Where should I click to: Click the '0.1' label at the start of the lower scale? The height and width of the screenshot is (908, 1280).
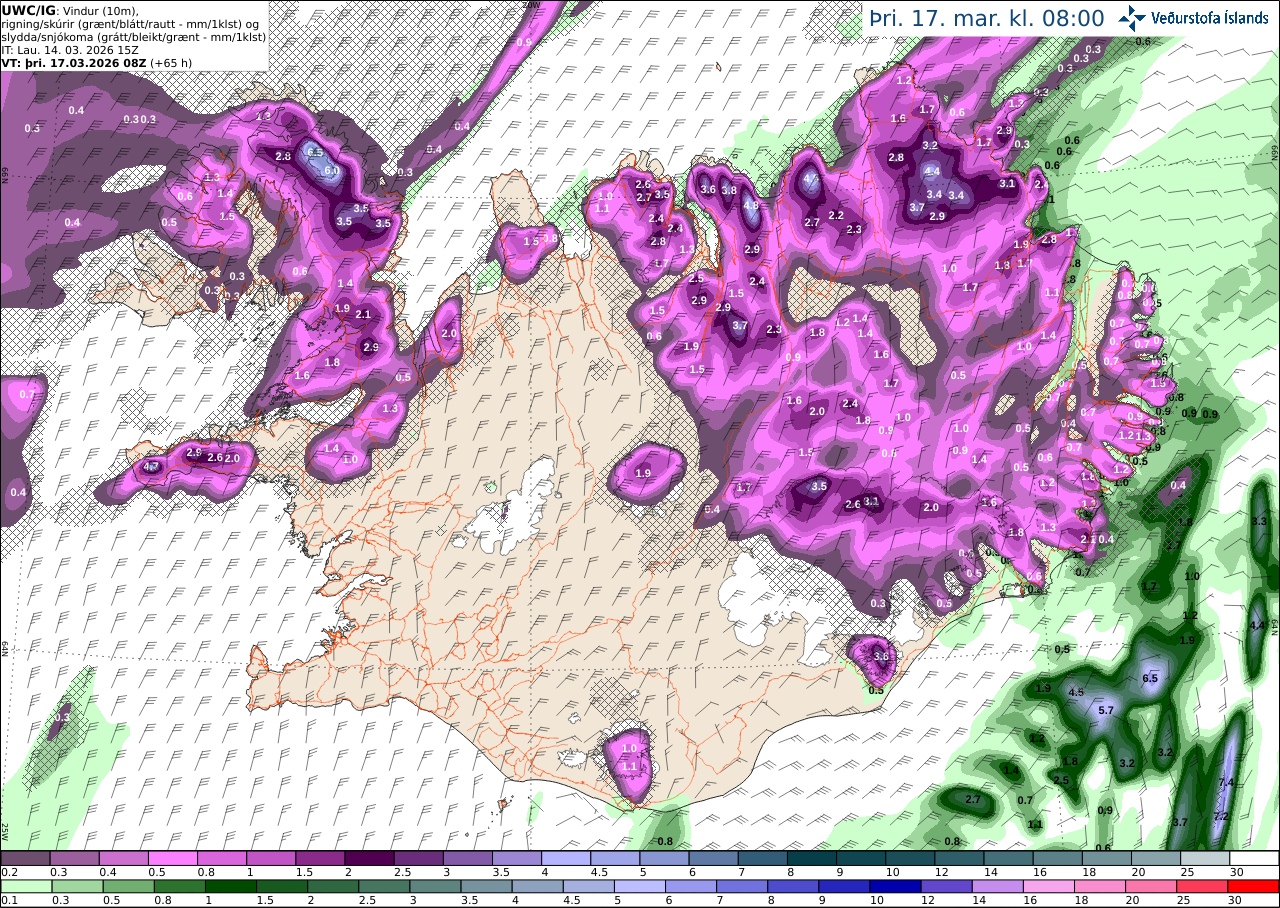tap(8, 900)
